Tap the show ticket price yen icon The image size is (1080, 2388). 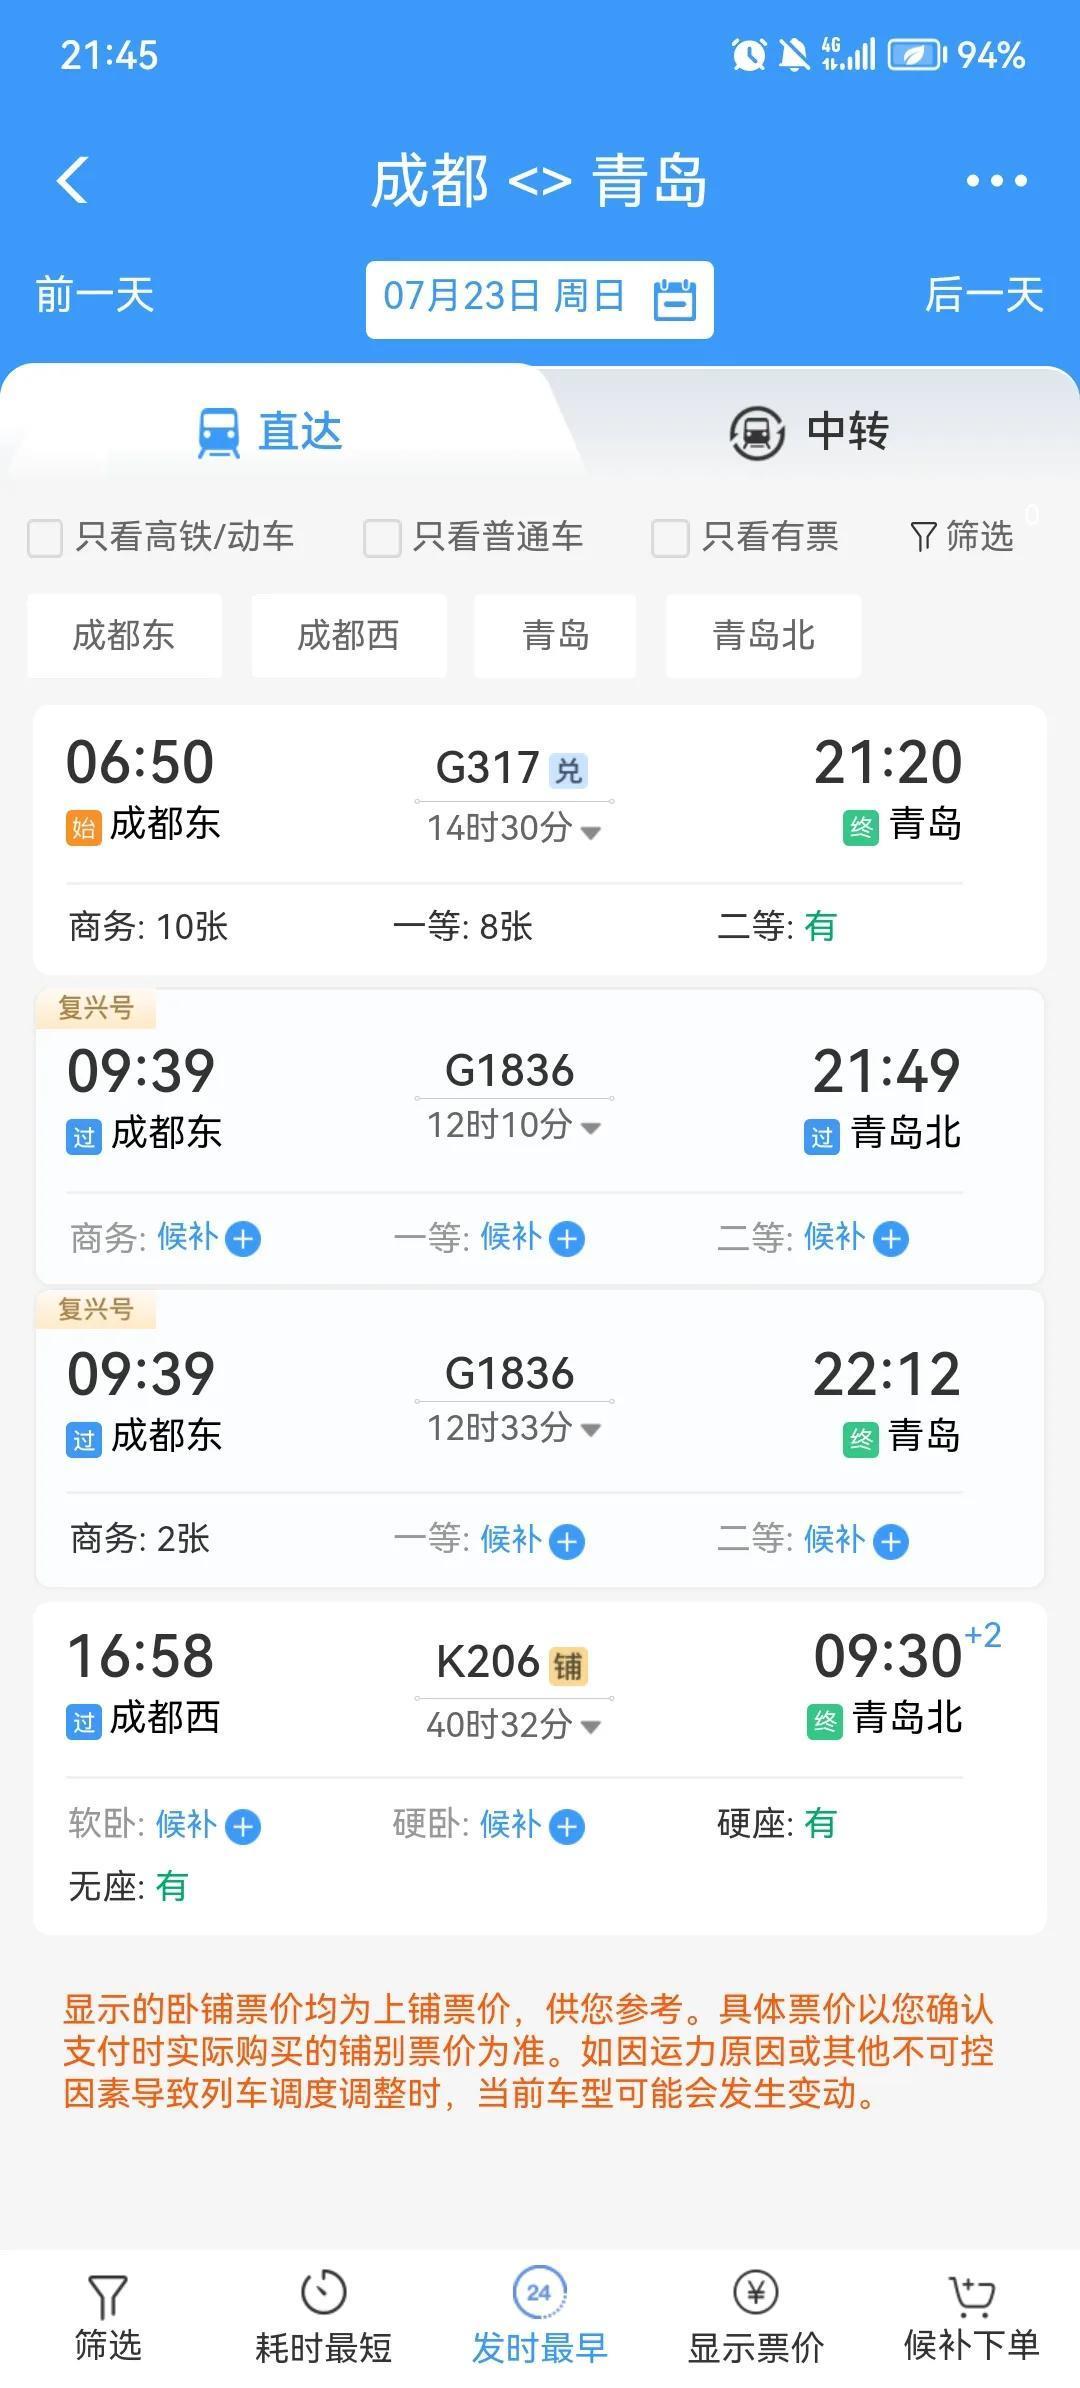click(755, 2293)
